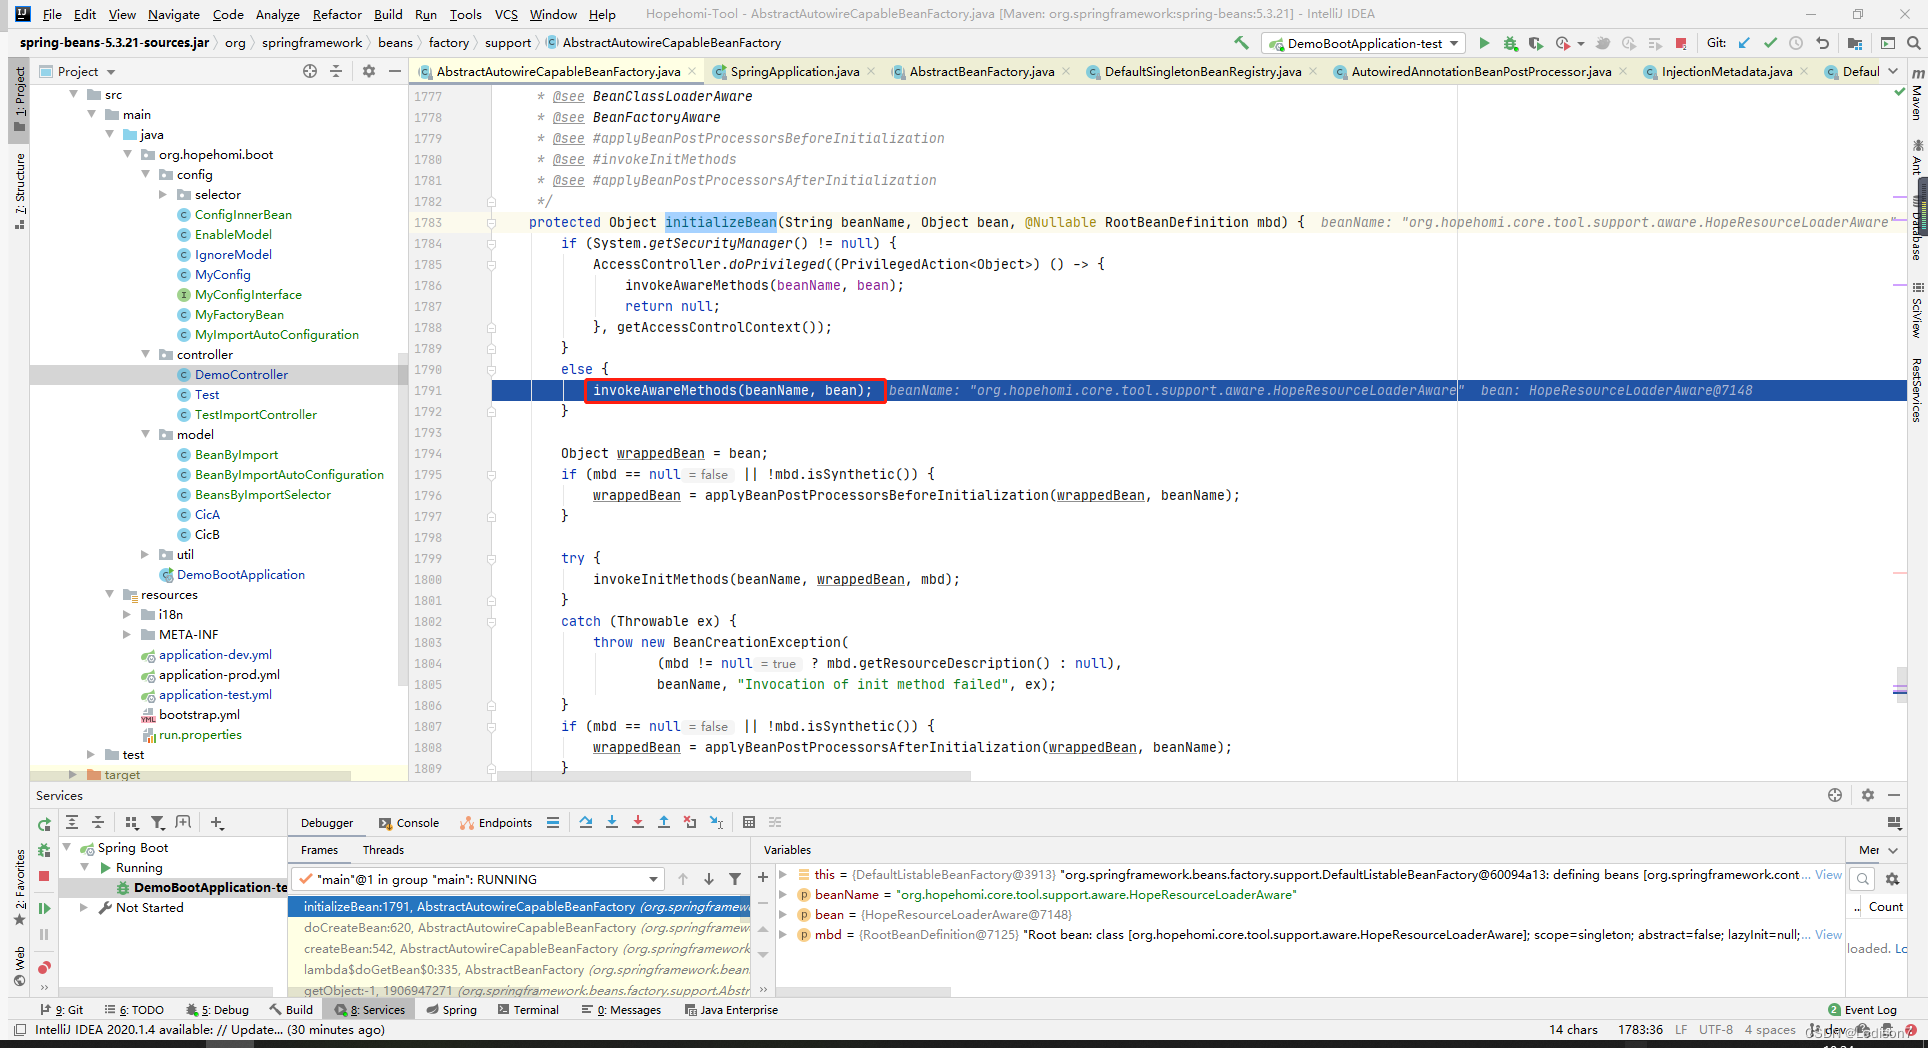Click Rerun icon in Services panel

[x=44, y=825]
